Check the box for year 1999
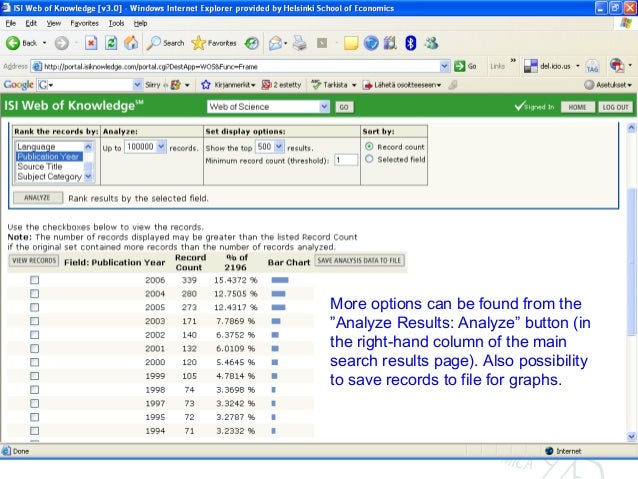 click(x=35, y=376)
